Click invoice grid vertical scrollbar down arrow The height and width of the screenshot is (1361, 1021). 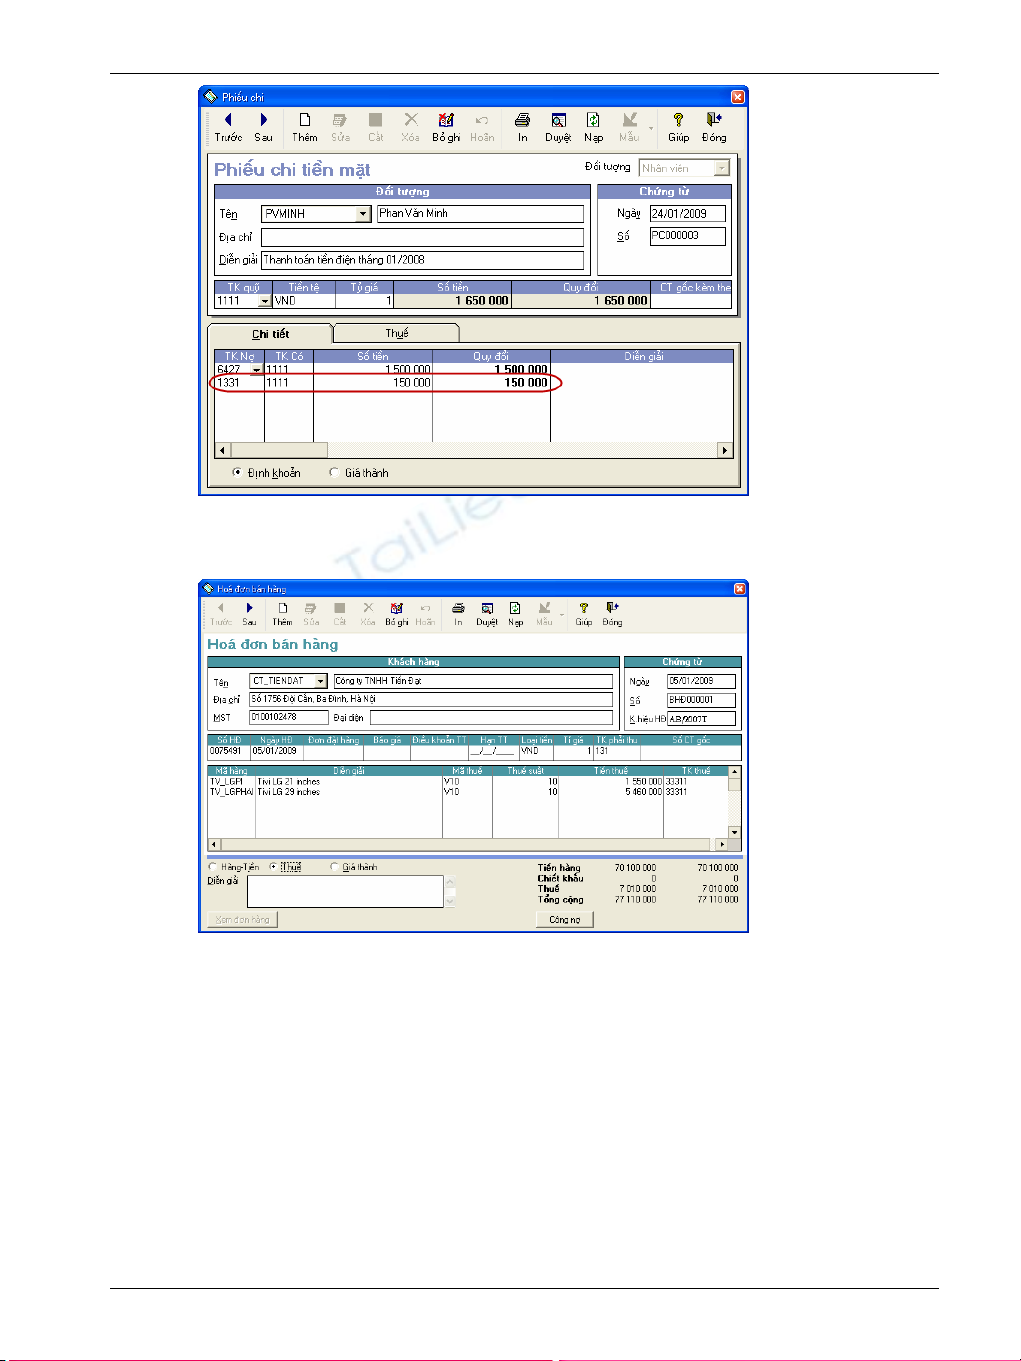[x=735, y=832]
